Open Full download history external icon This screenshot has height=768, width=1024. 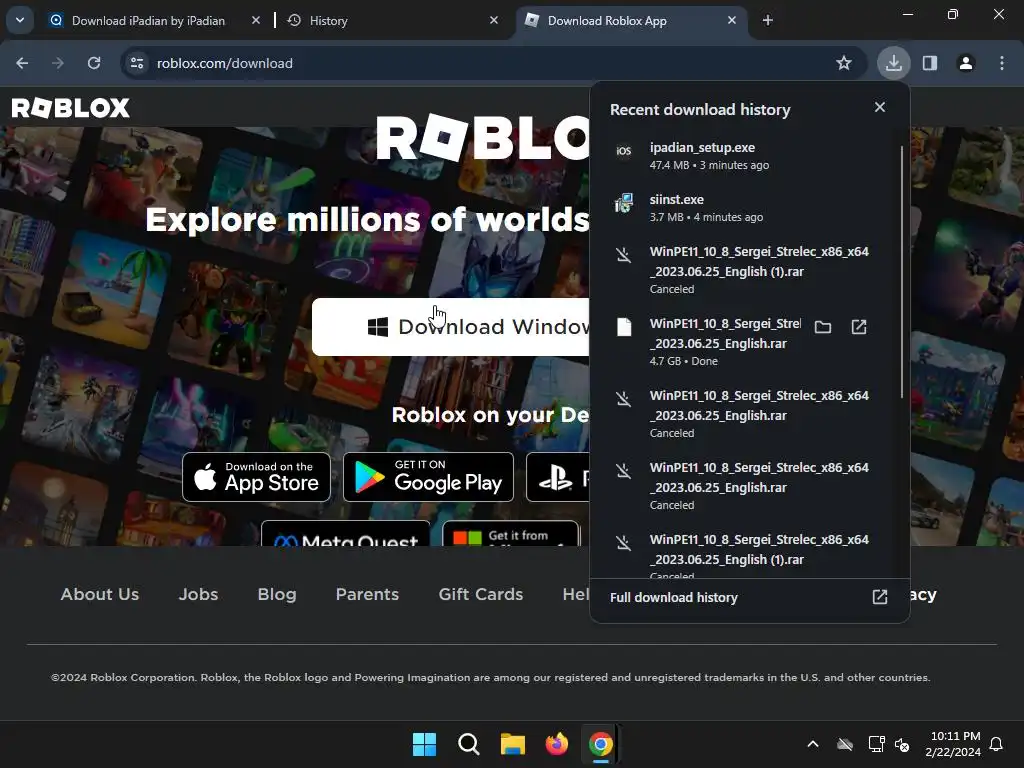pos(880,597)
